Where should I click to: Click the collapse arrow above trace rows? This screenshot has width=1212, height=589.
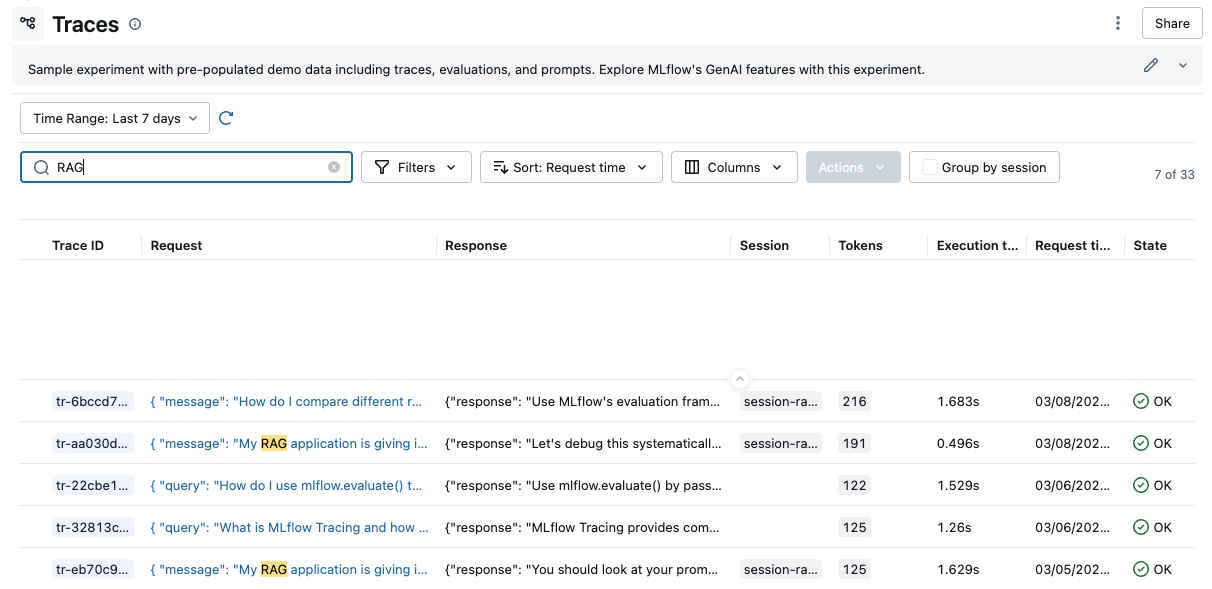pos(740,379)
